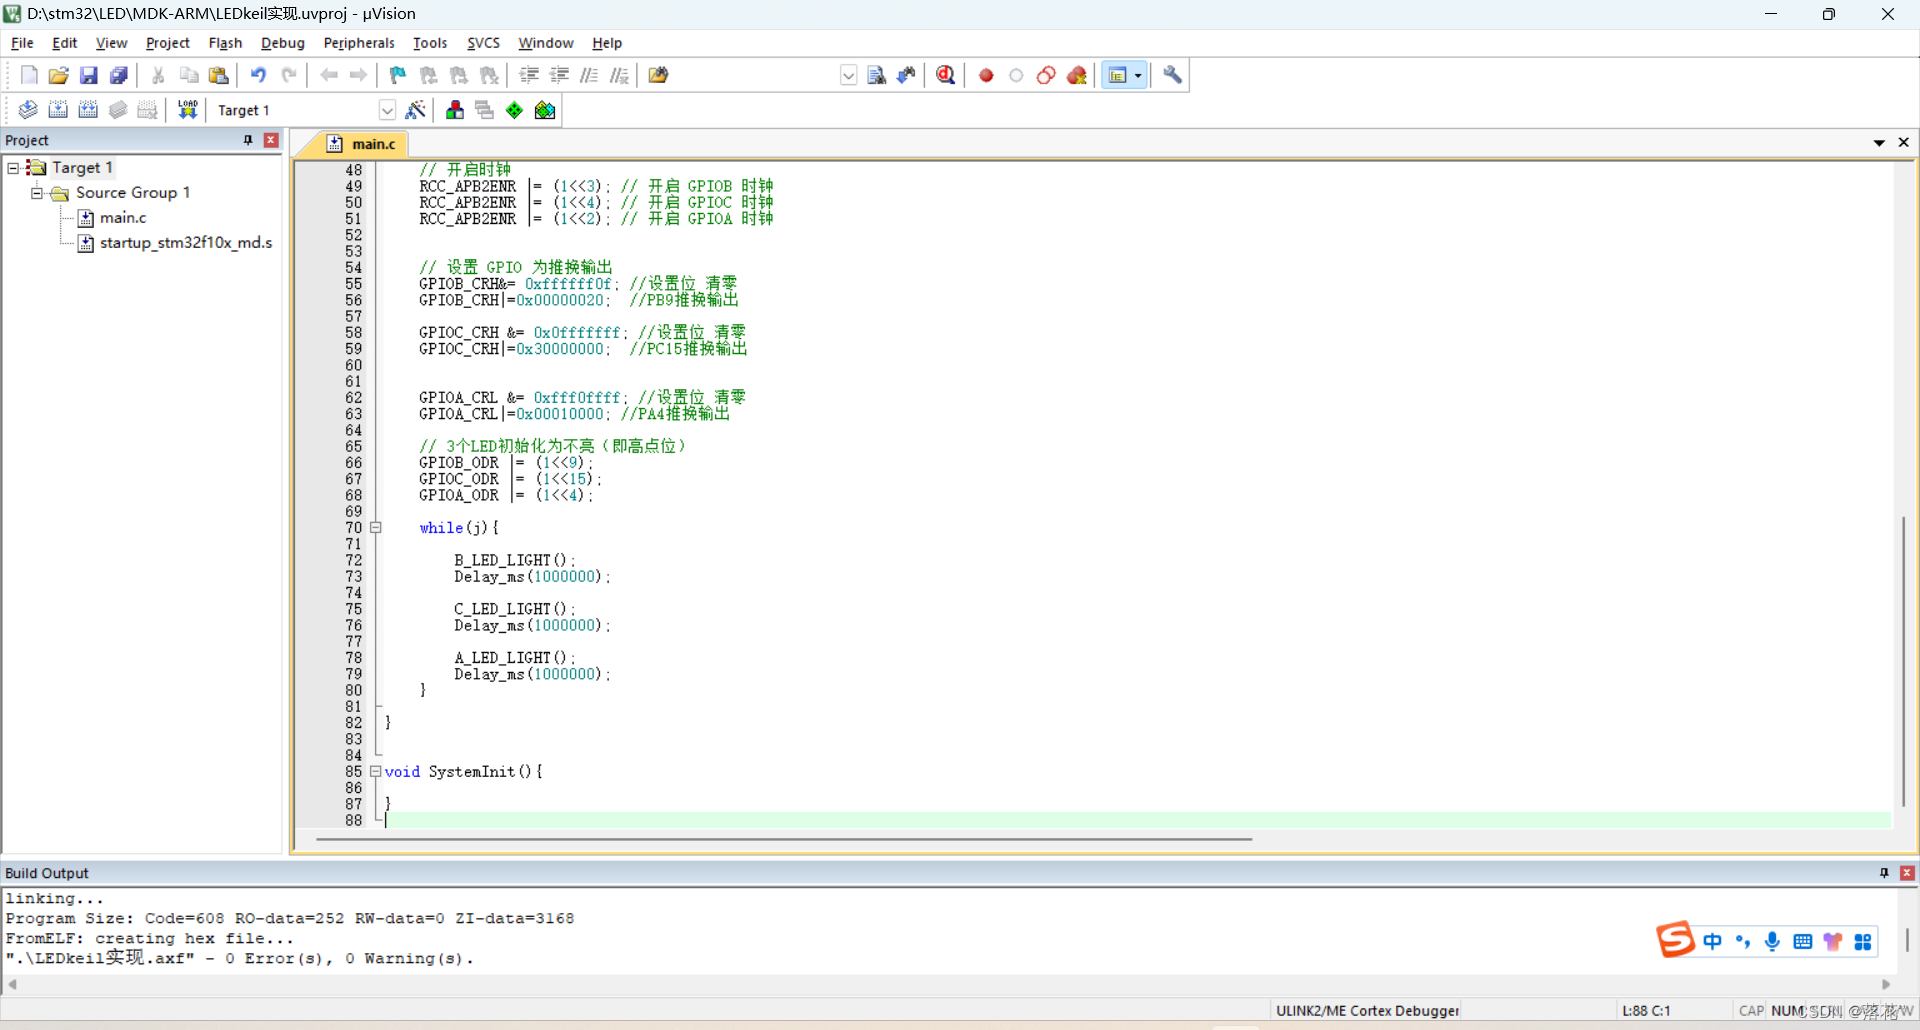
Task: Save all files
Action: pos(118,75)
